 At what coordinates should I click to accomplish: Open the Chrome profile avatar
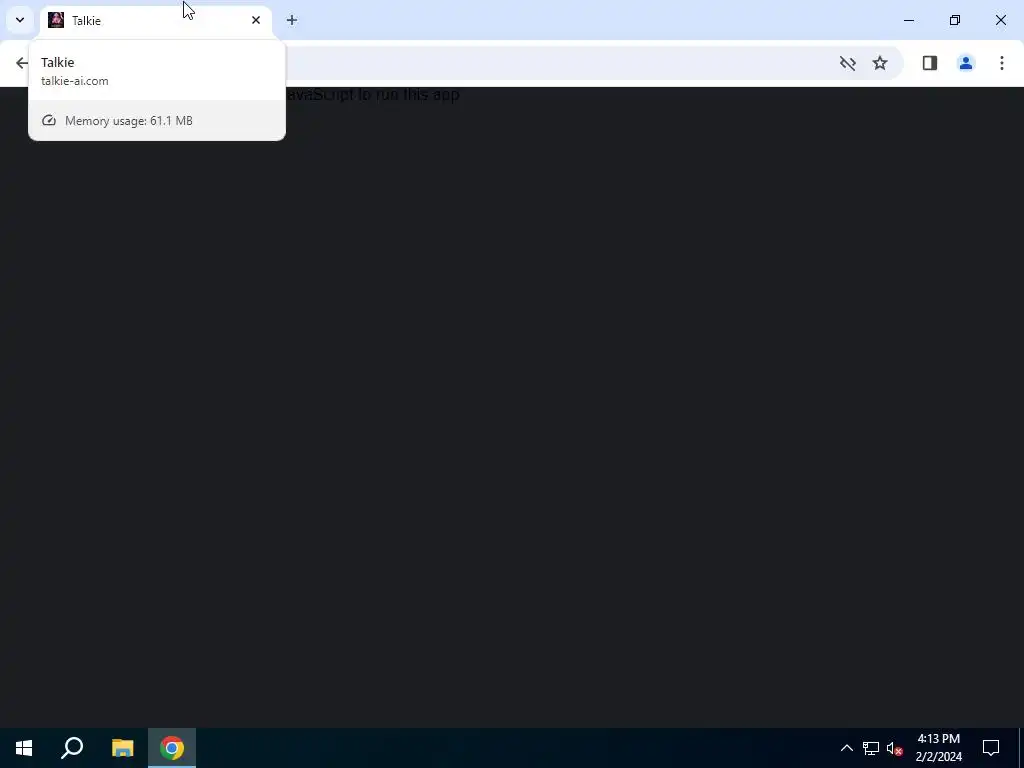coord(965,63)
